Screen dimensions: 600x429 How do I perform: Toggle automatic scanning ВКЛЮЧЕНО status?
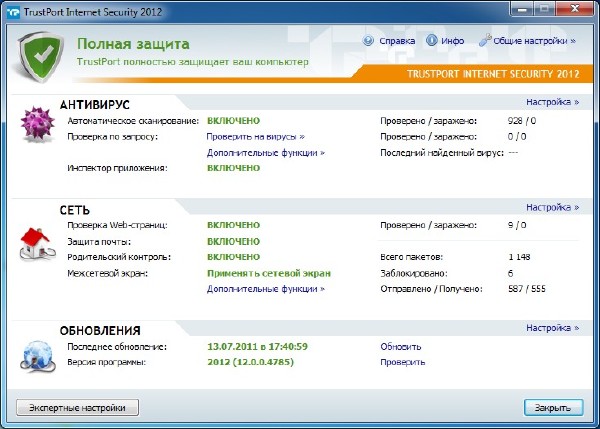click(x=233, y=120)
